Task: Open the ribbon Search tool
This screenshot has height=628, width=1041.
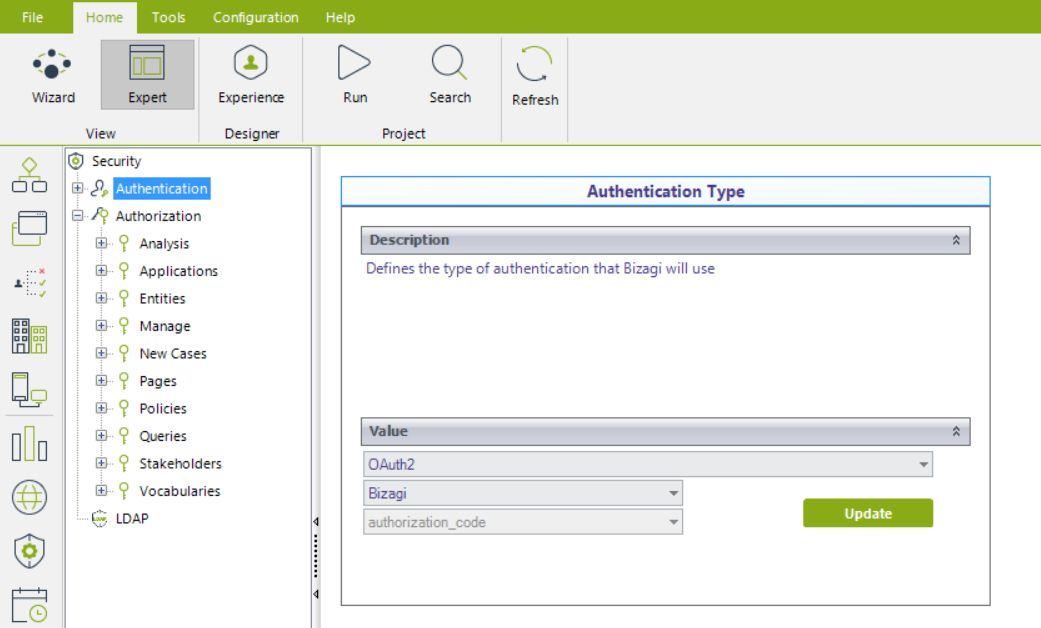Action: [x=449, y=75]
